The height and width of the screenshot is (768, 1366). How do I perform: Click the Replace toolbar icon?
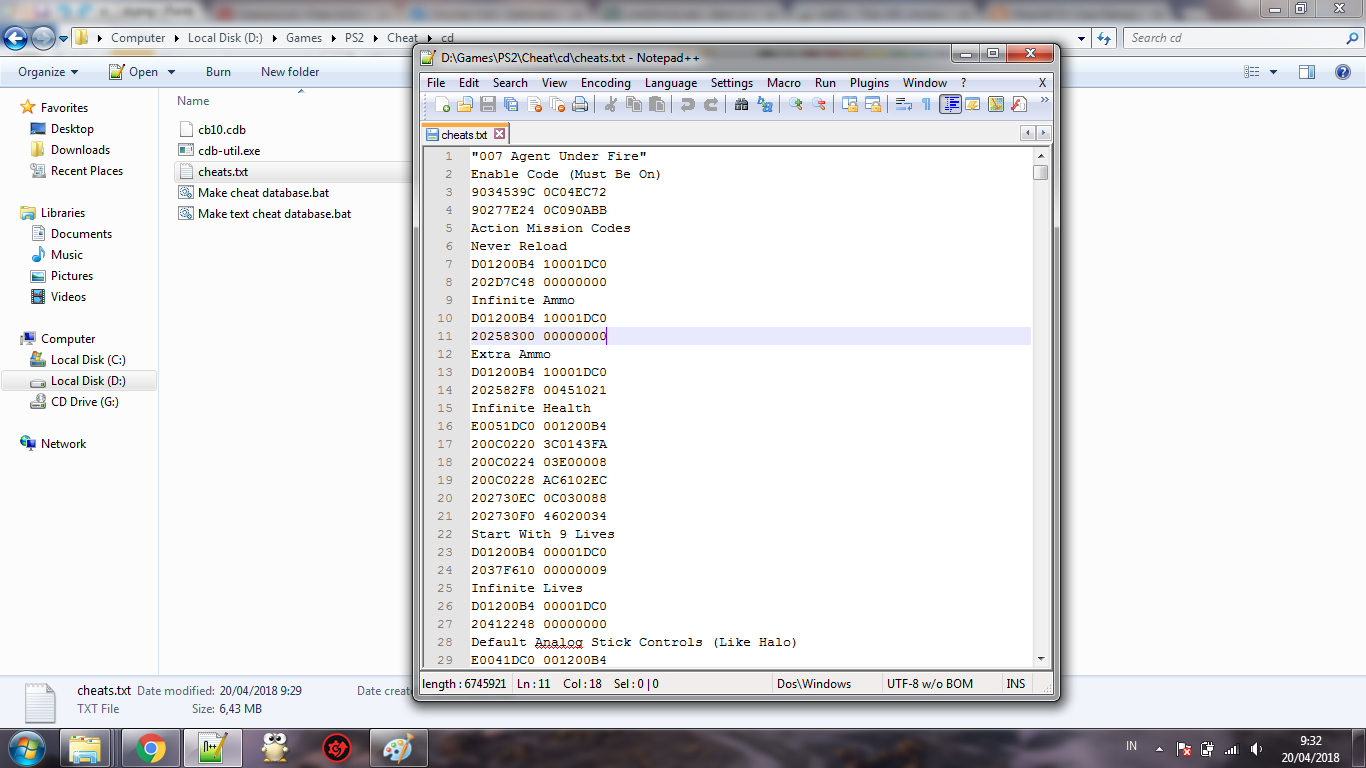(763, 104)
